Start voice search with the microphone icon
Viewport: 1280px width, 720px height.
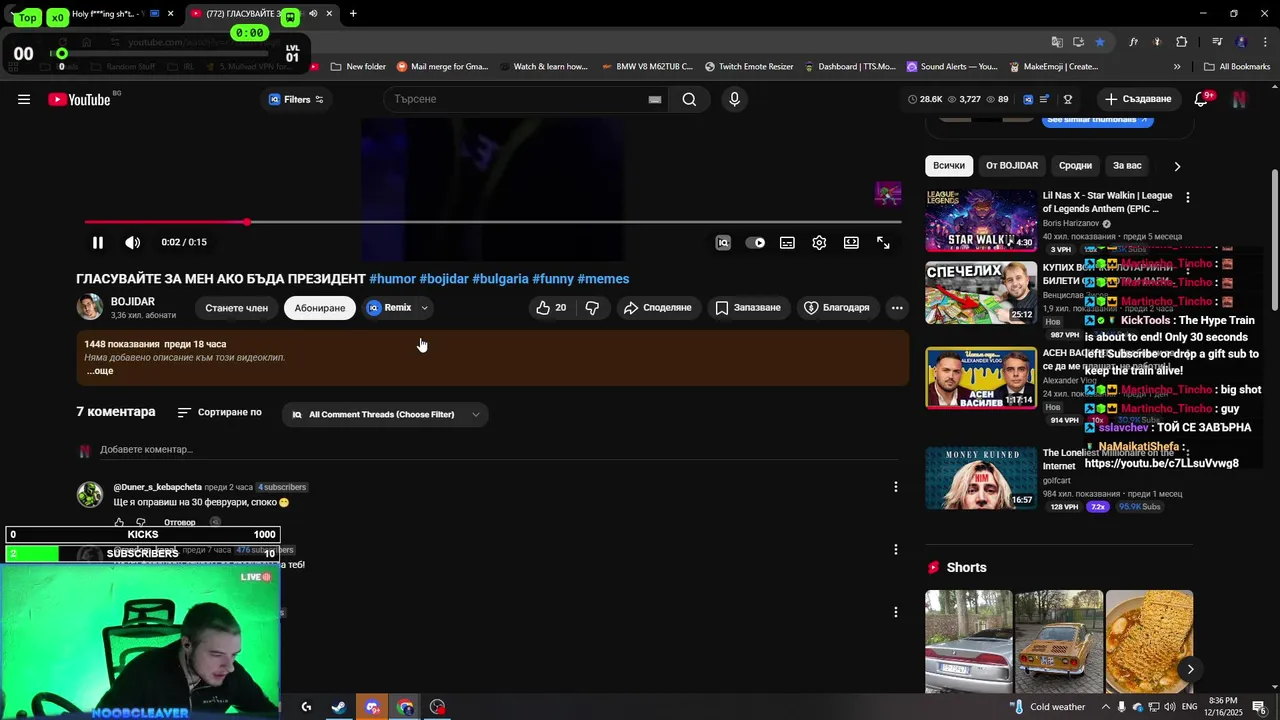pyautogui.click(x=734, y=99)
